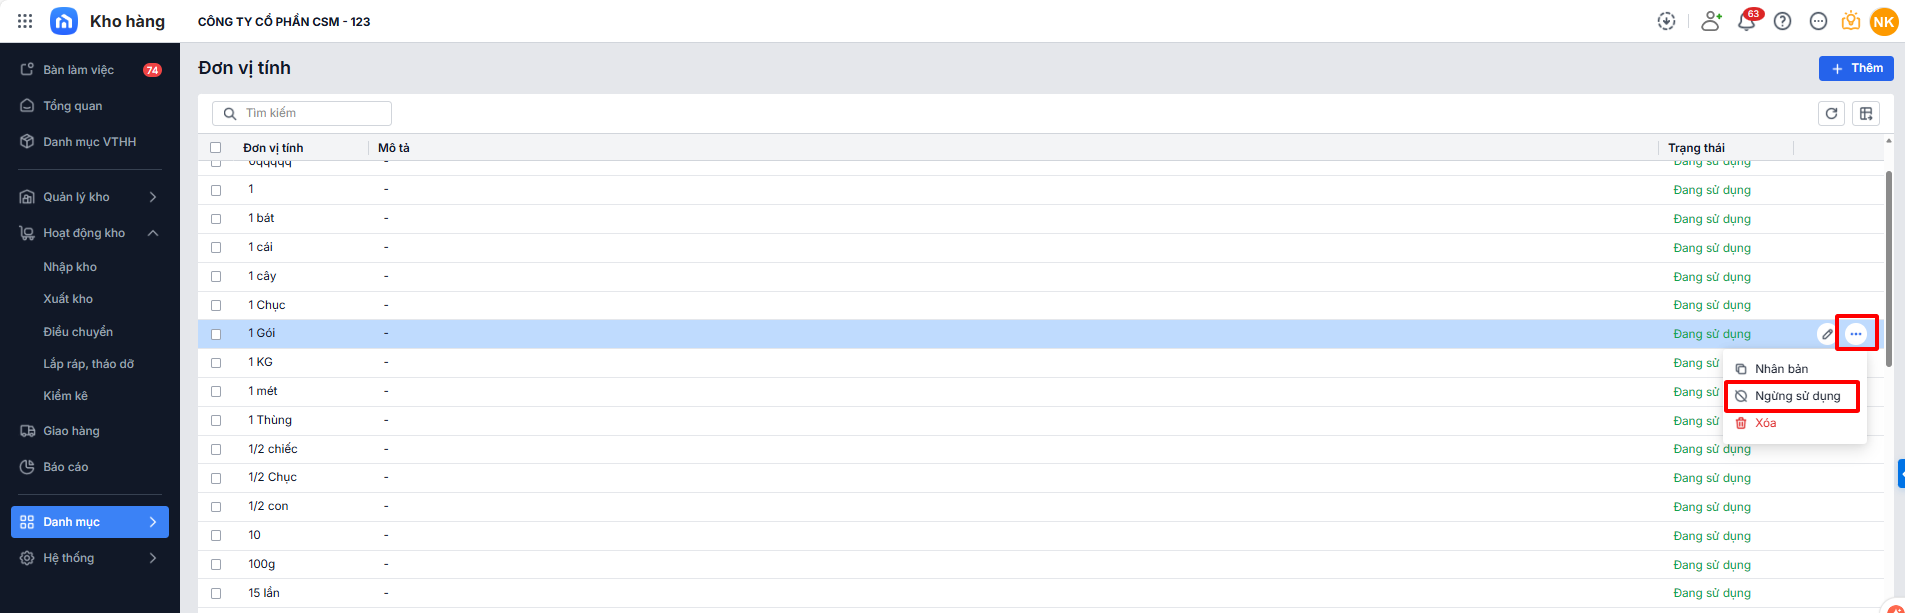1905x613 pixels.
Task: Click the notification bell icon
Action: pyautogui.click(x=1746, y=22)
